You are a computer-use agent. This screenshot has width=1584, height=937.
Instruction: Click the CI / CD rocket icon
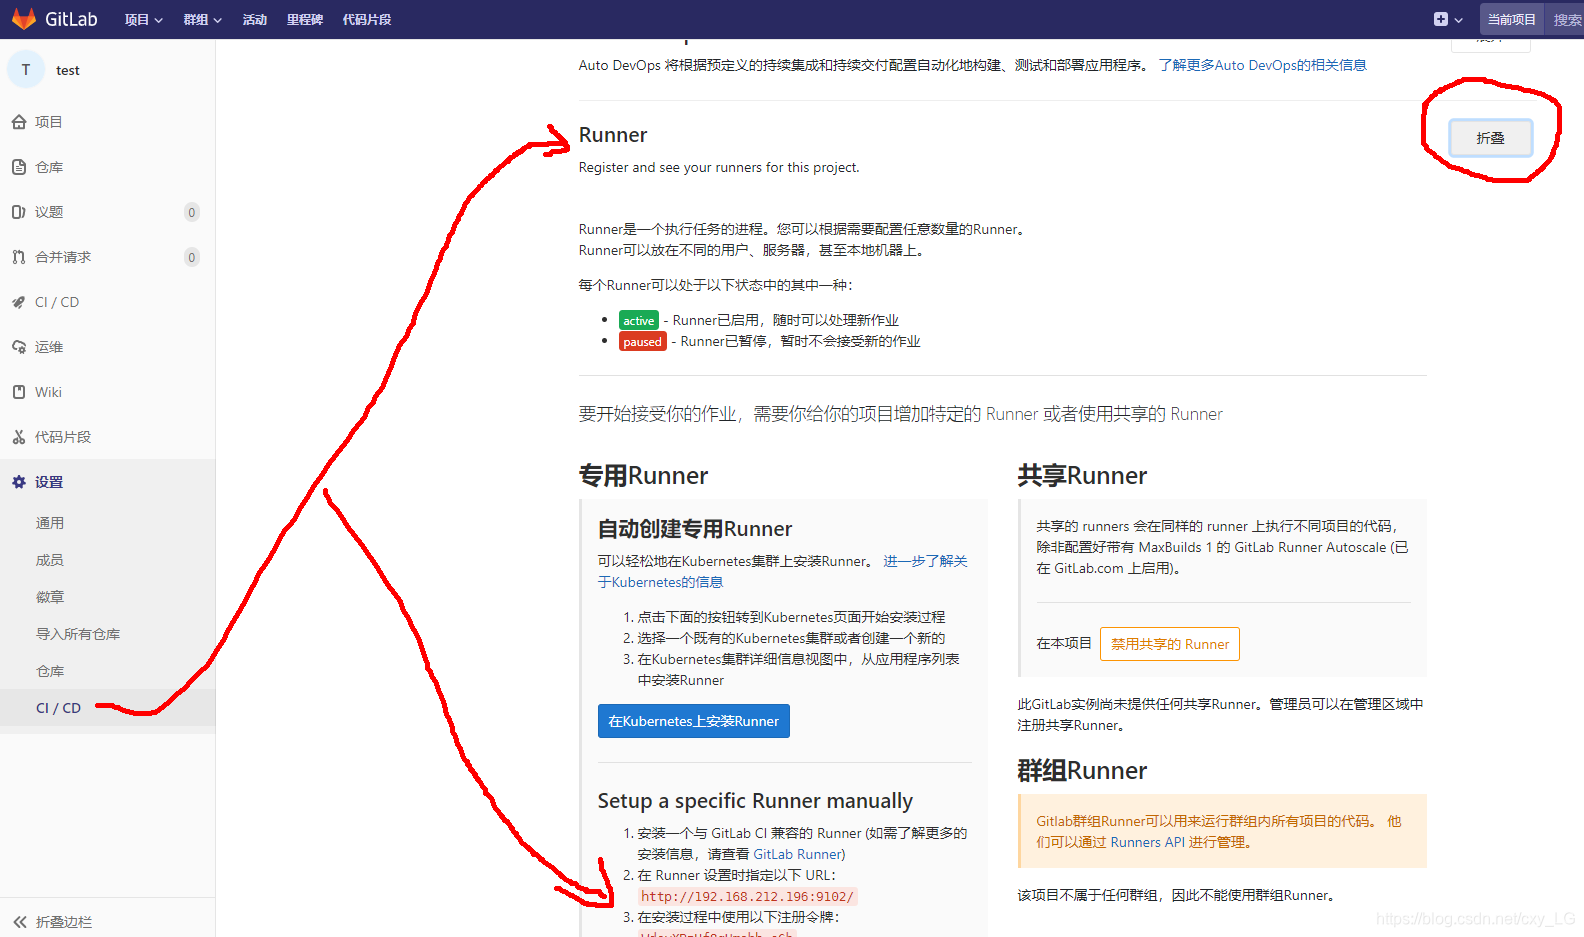(19, 302)
